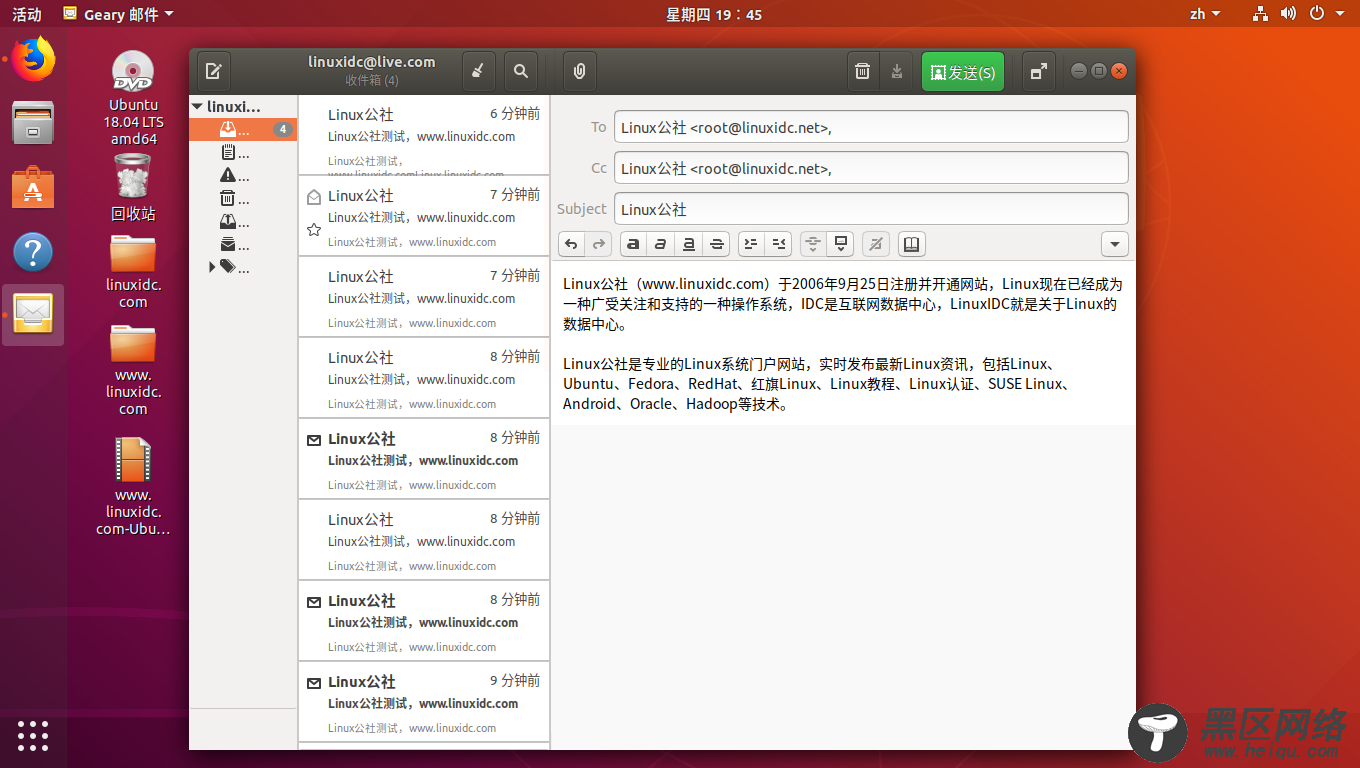
Task: Click the insert image icon
Action: pos(841,244)
